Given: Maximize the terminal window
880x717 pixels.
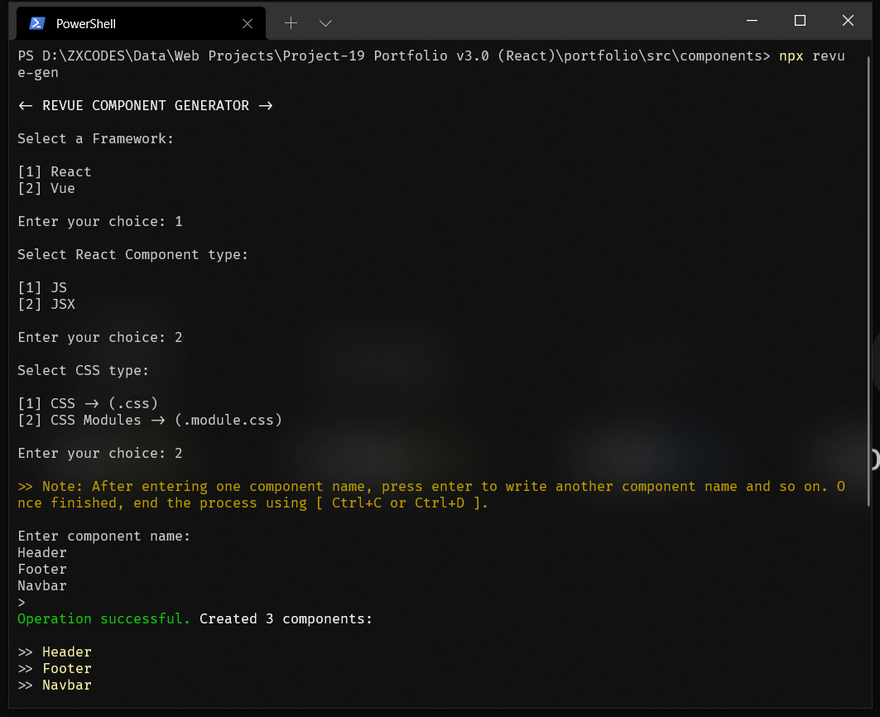Looking at the screenshot, I should click(x=800, y=21).
